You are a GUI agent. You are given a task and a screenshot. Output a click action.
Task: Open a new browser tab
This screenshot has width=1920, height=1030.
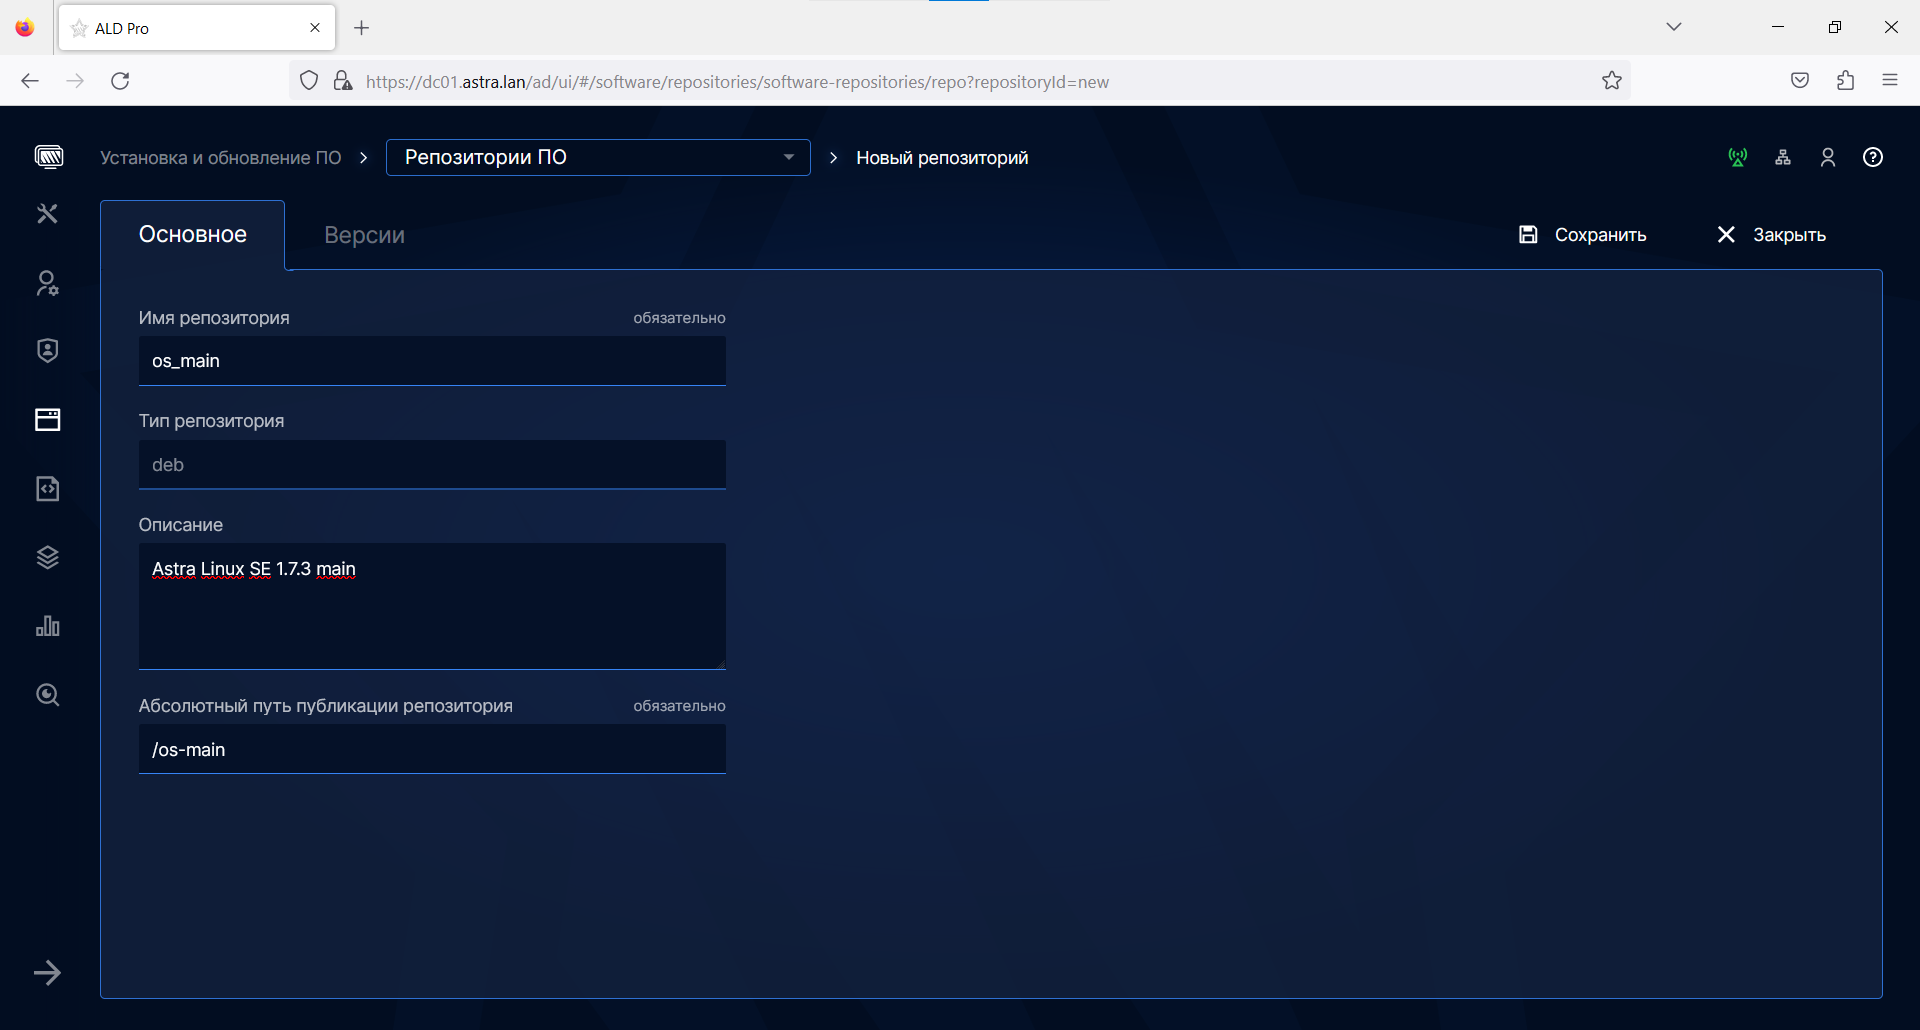click(362, 28)
